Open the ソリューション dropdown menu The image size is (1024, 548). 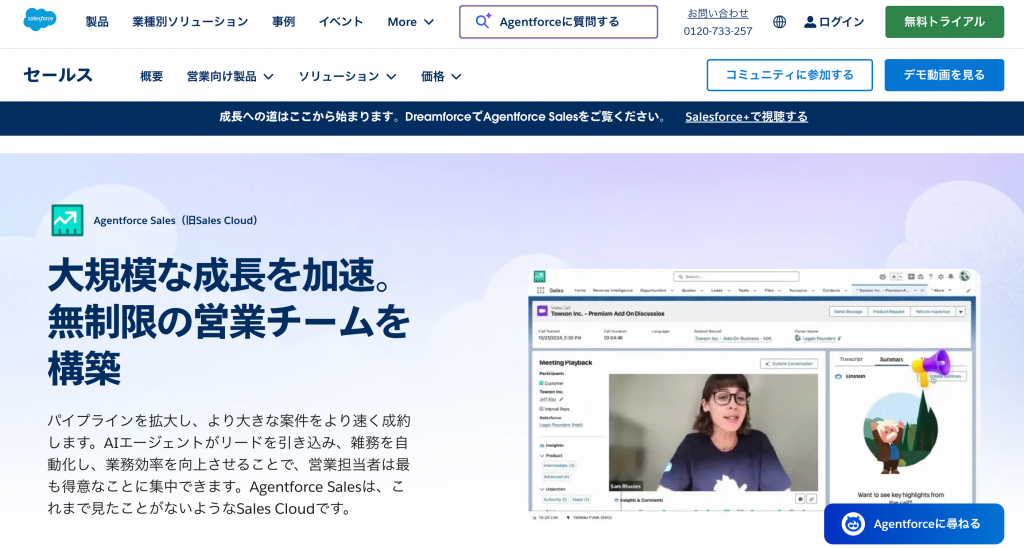point(347,76)
